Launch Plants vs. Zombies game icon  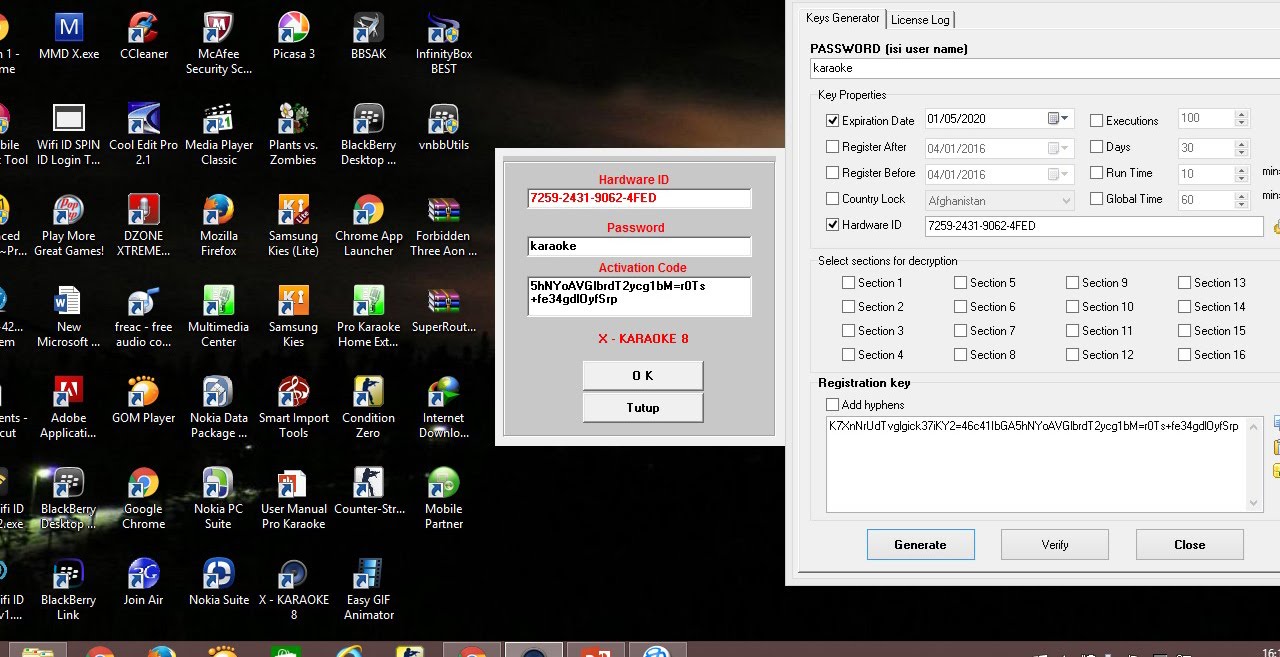point(294,134)
